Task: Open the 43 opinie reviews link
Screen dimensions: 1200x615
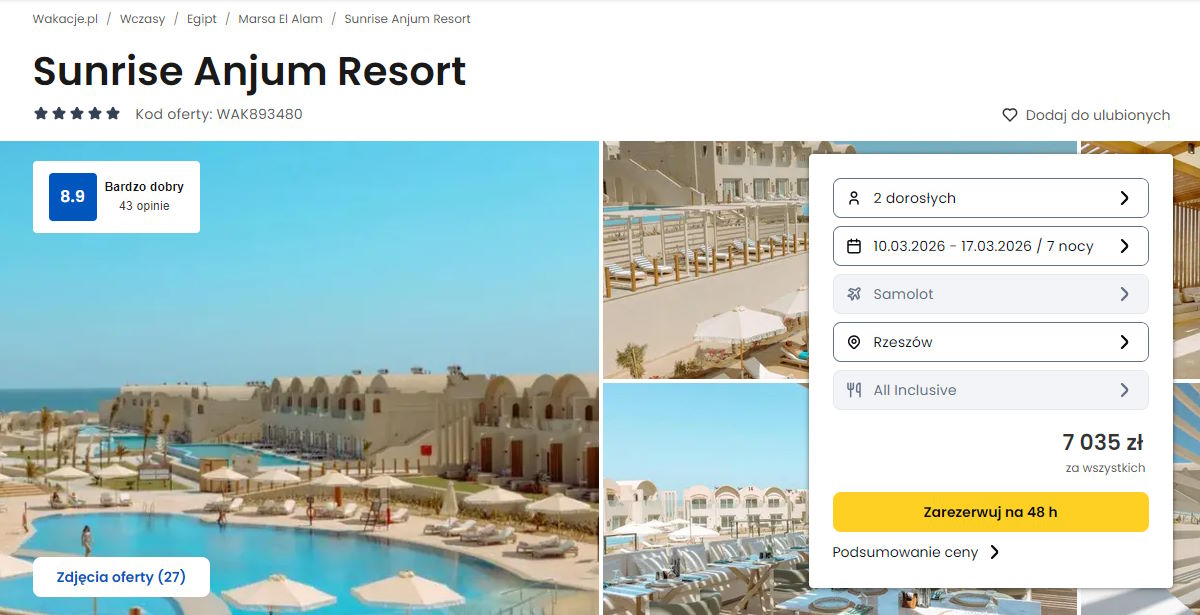Action: point(144,206)
